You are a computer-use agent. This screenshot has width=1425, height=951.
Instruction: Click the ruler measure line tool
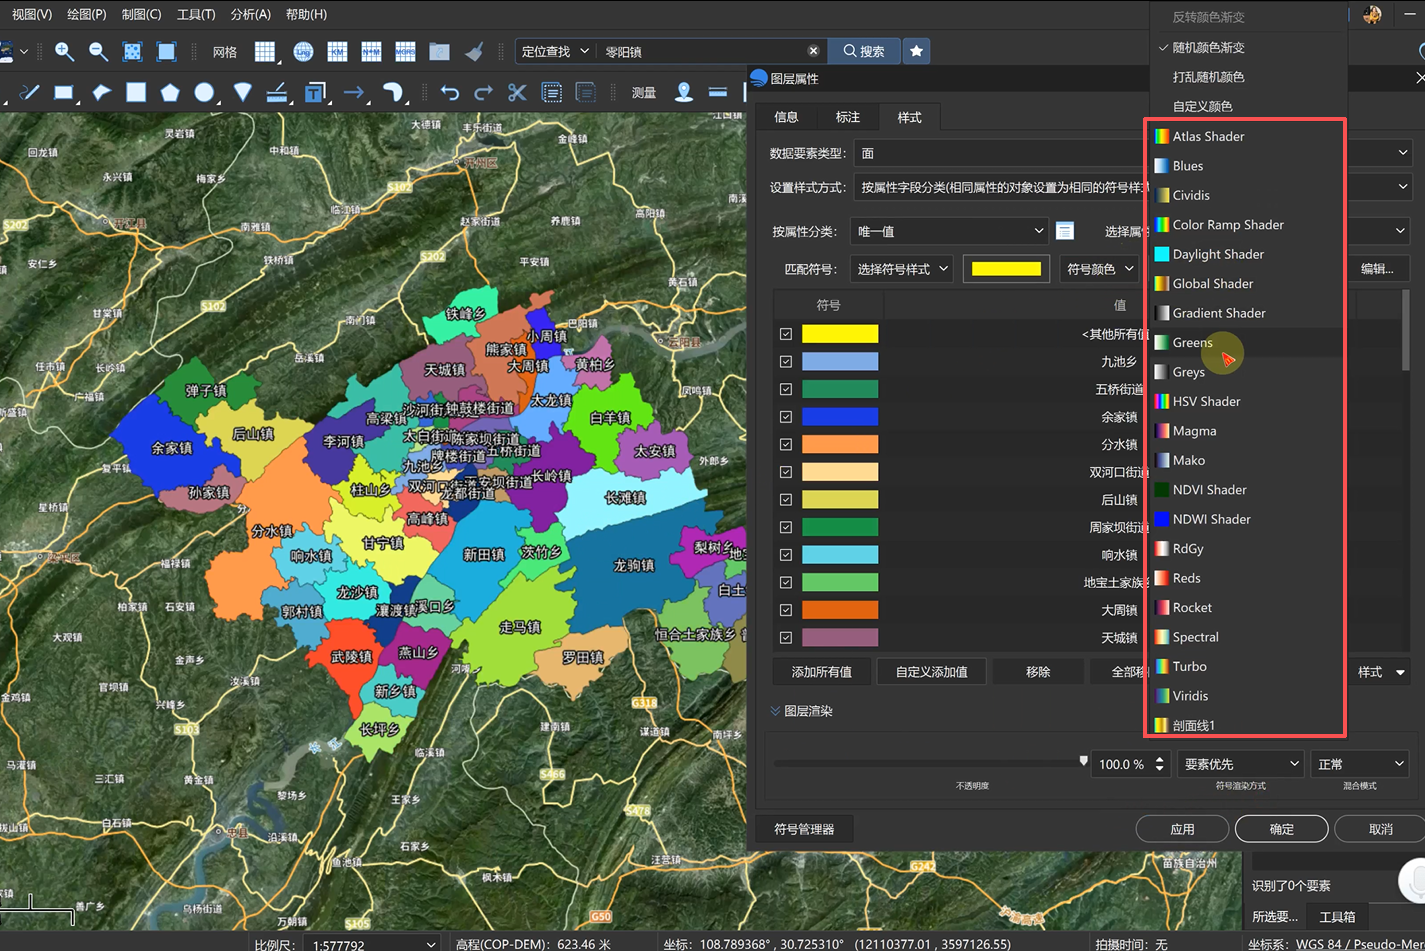pos(718,93)
